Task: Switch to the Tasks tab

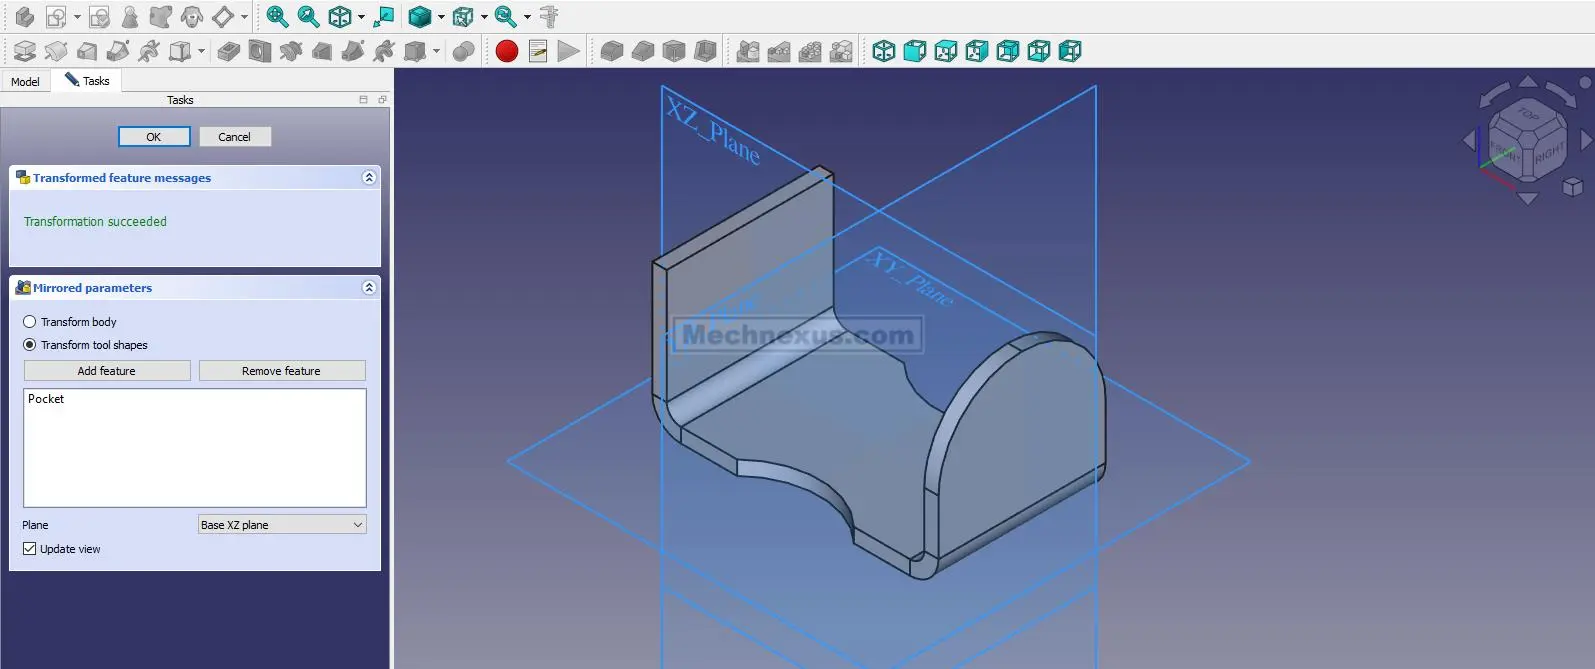Action: [87, 81]
